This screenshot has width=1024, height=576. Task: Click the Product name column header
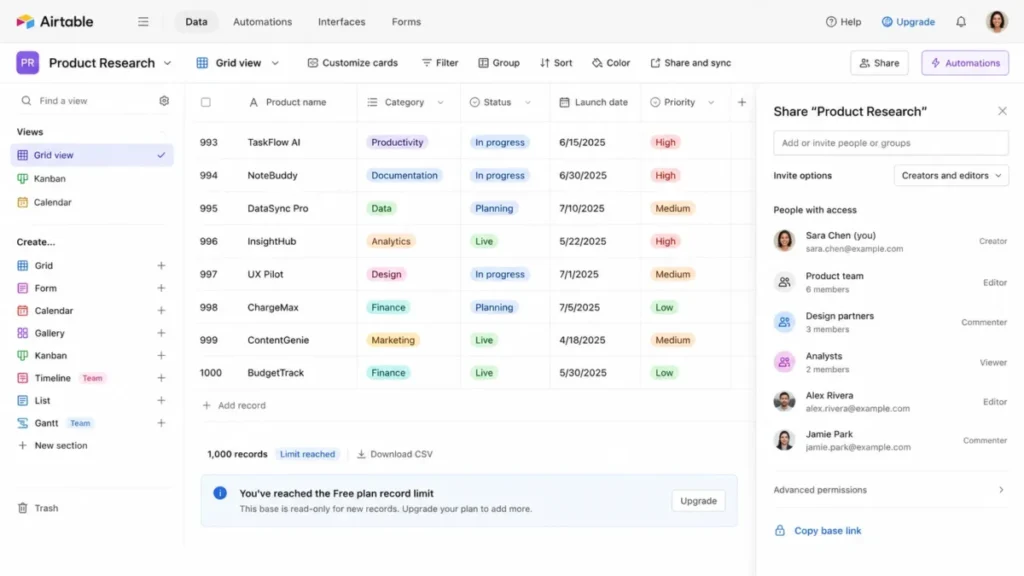pyautogui.click(x=287, y=103)
